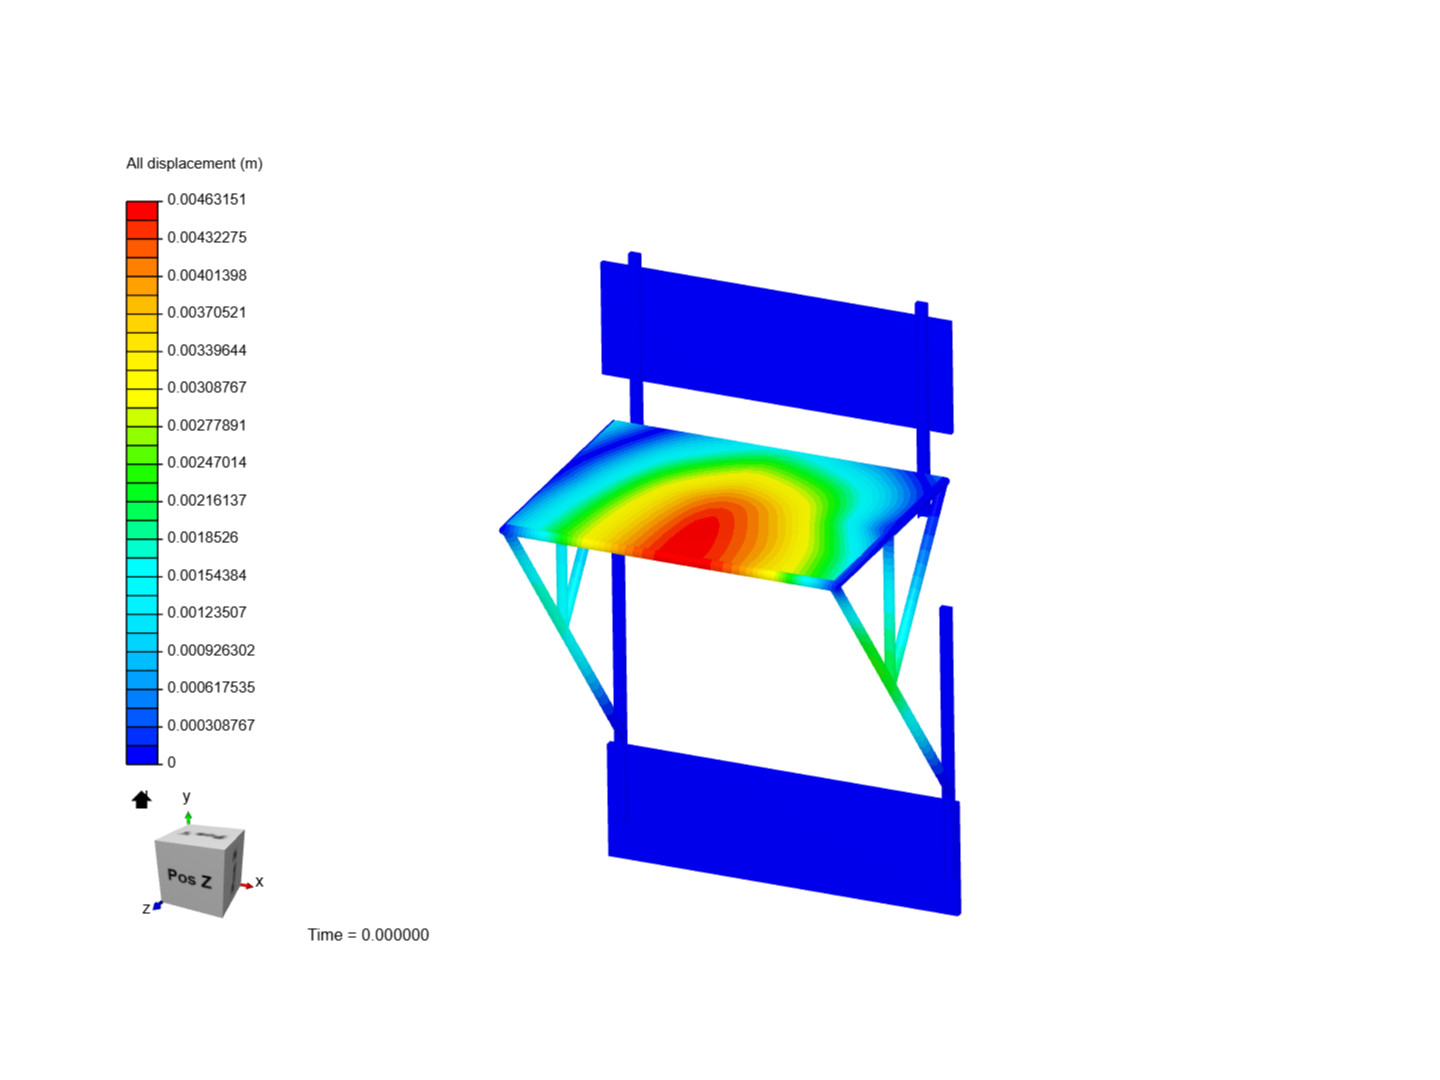The width and height of the screenshot is (1440, 1080).
Task: Click the legend value 0.00123507
Action: 206,612
